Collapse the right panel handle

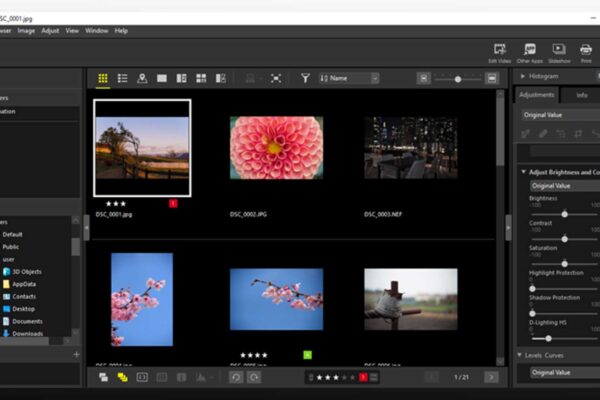(x=508, y=228)
